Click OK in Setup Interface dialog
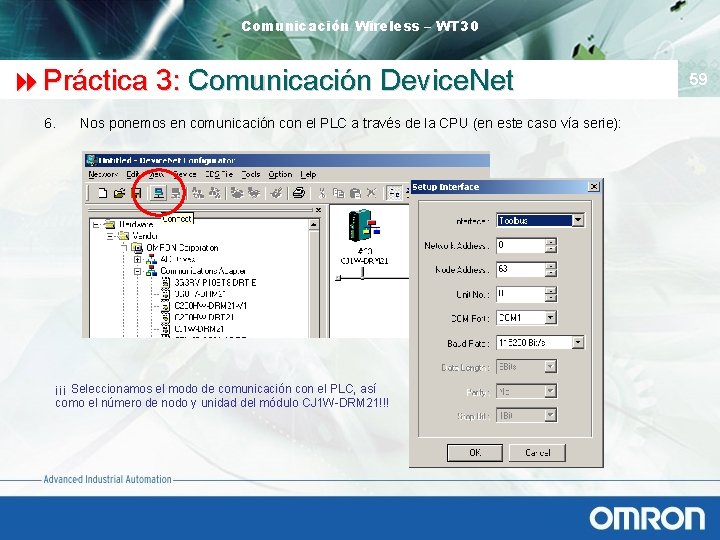The width and height of the screenshot is (720, 540). (x=475, y=453)
